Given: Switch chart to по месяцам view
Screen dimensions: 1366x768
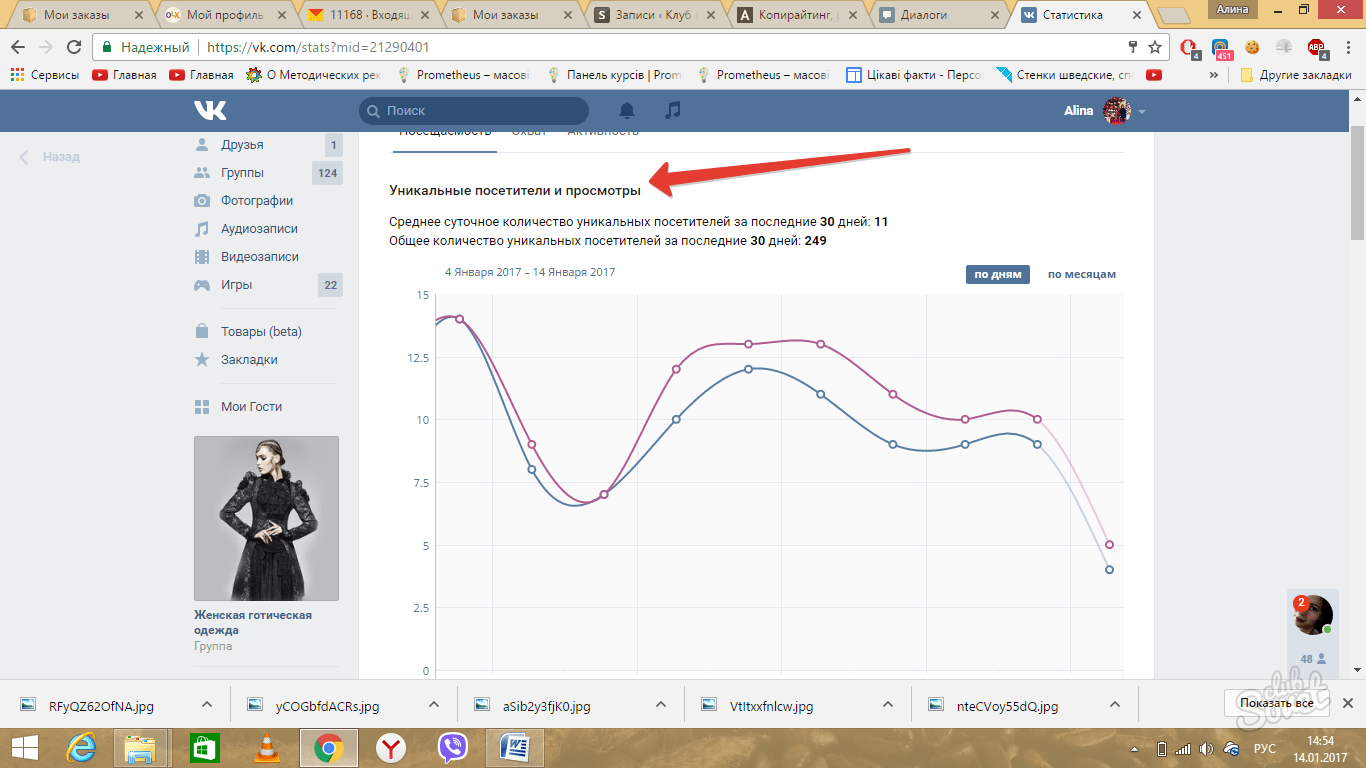Looking at the screenshot, I should pyautogui.click(x=1081, y=274).
